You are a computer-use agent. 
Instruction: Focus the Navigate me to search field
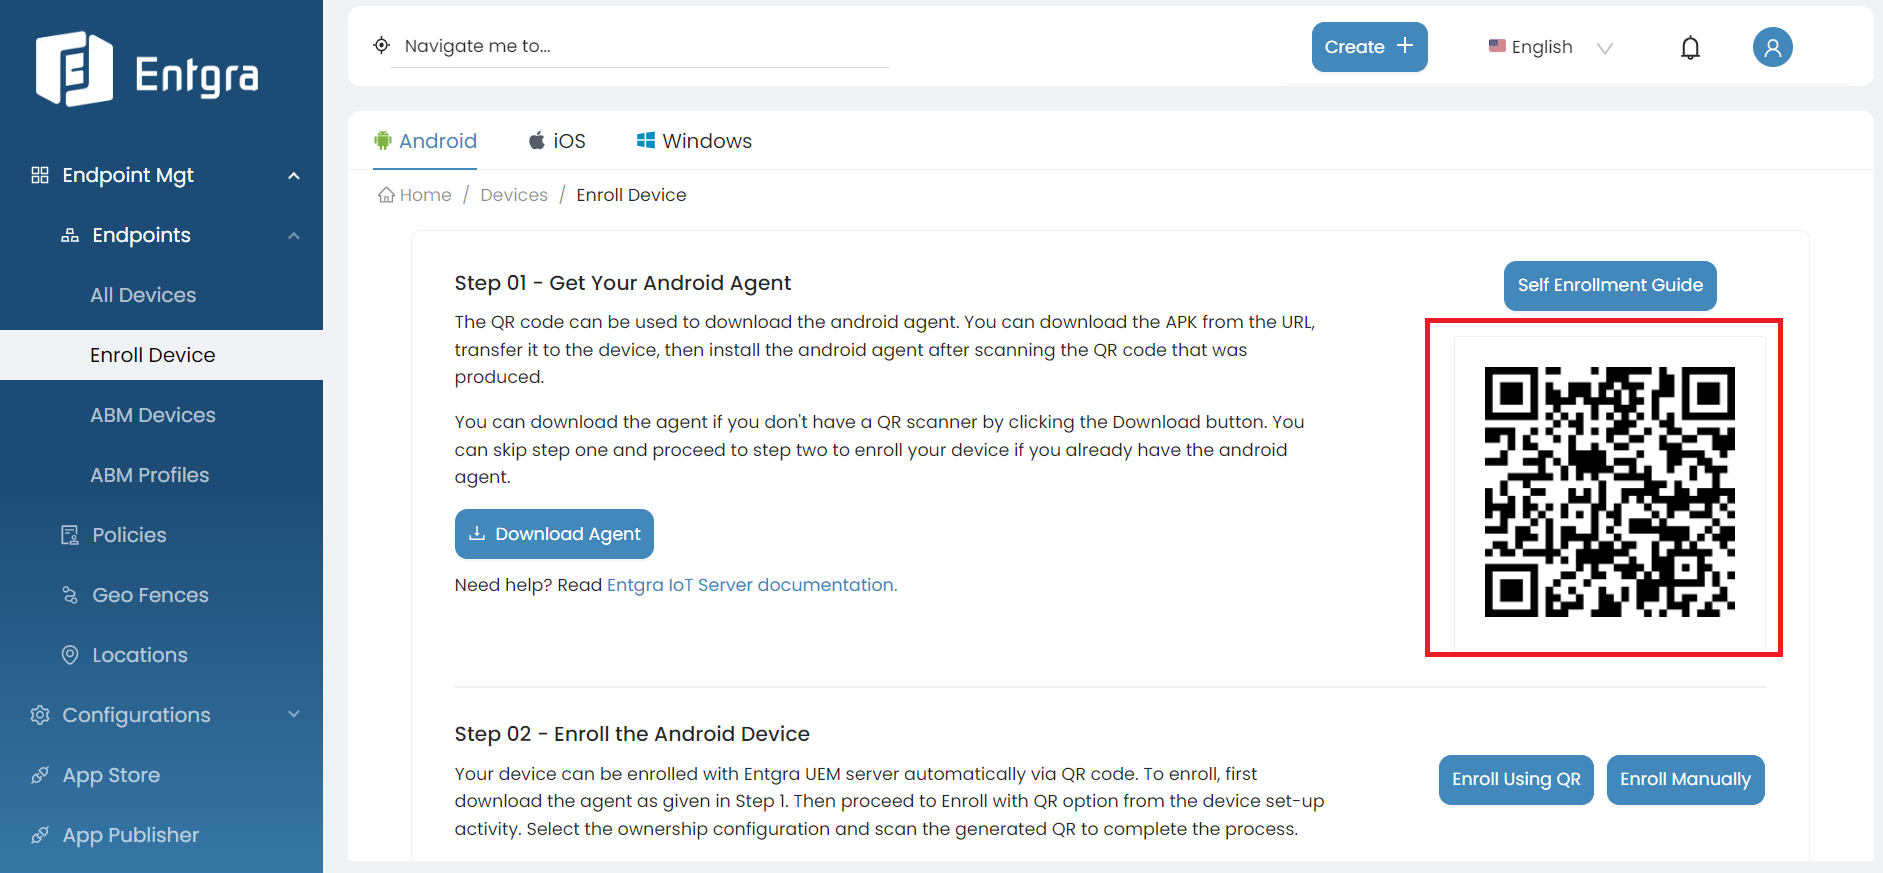(x=640, y=46)
